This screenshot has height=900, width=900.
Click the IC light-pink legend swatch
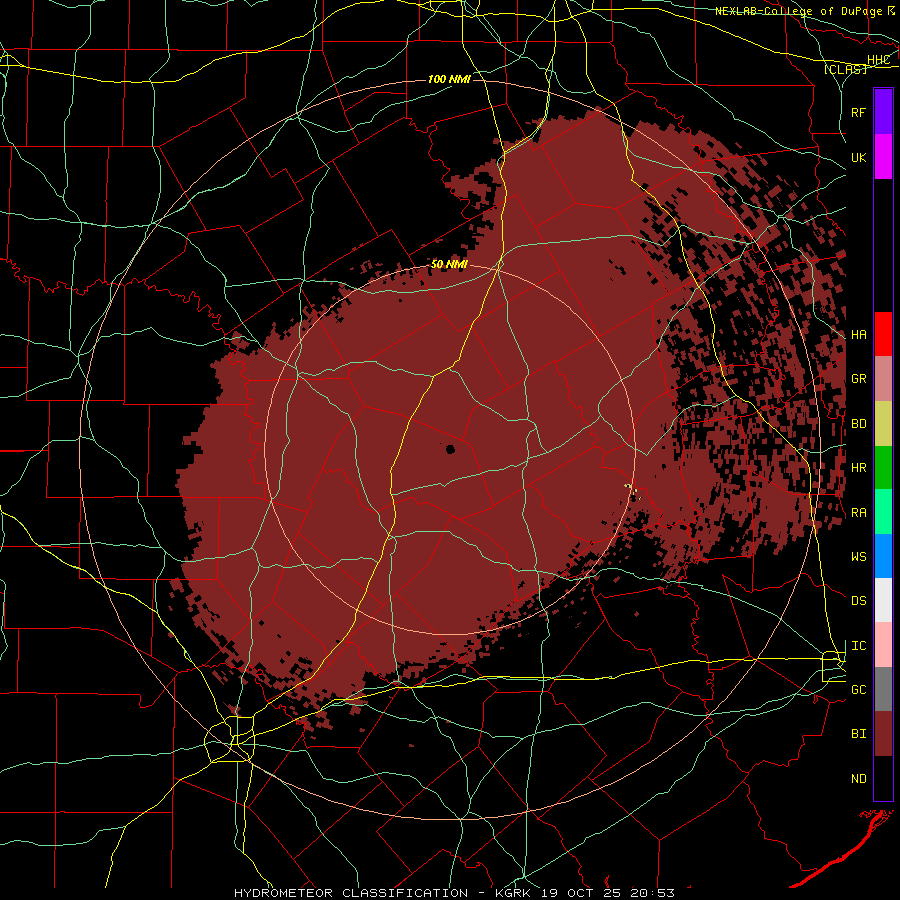(x=883, y=645)
